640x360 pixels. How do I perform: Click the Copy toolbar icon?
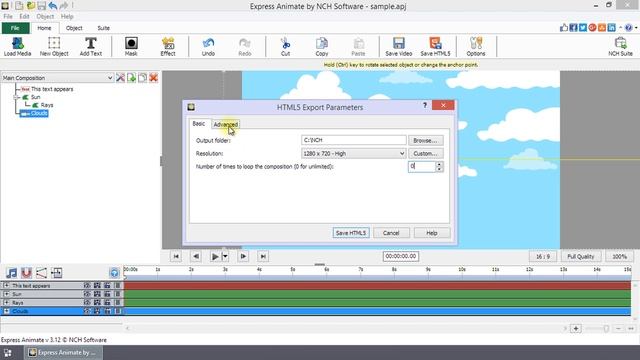pyautogui.click(x=322, y=46)
